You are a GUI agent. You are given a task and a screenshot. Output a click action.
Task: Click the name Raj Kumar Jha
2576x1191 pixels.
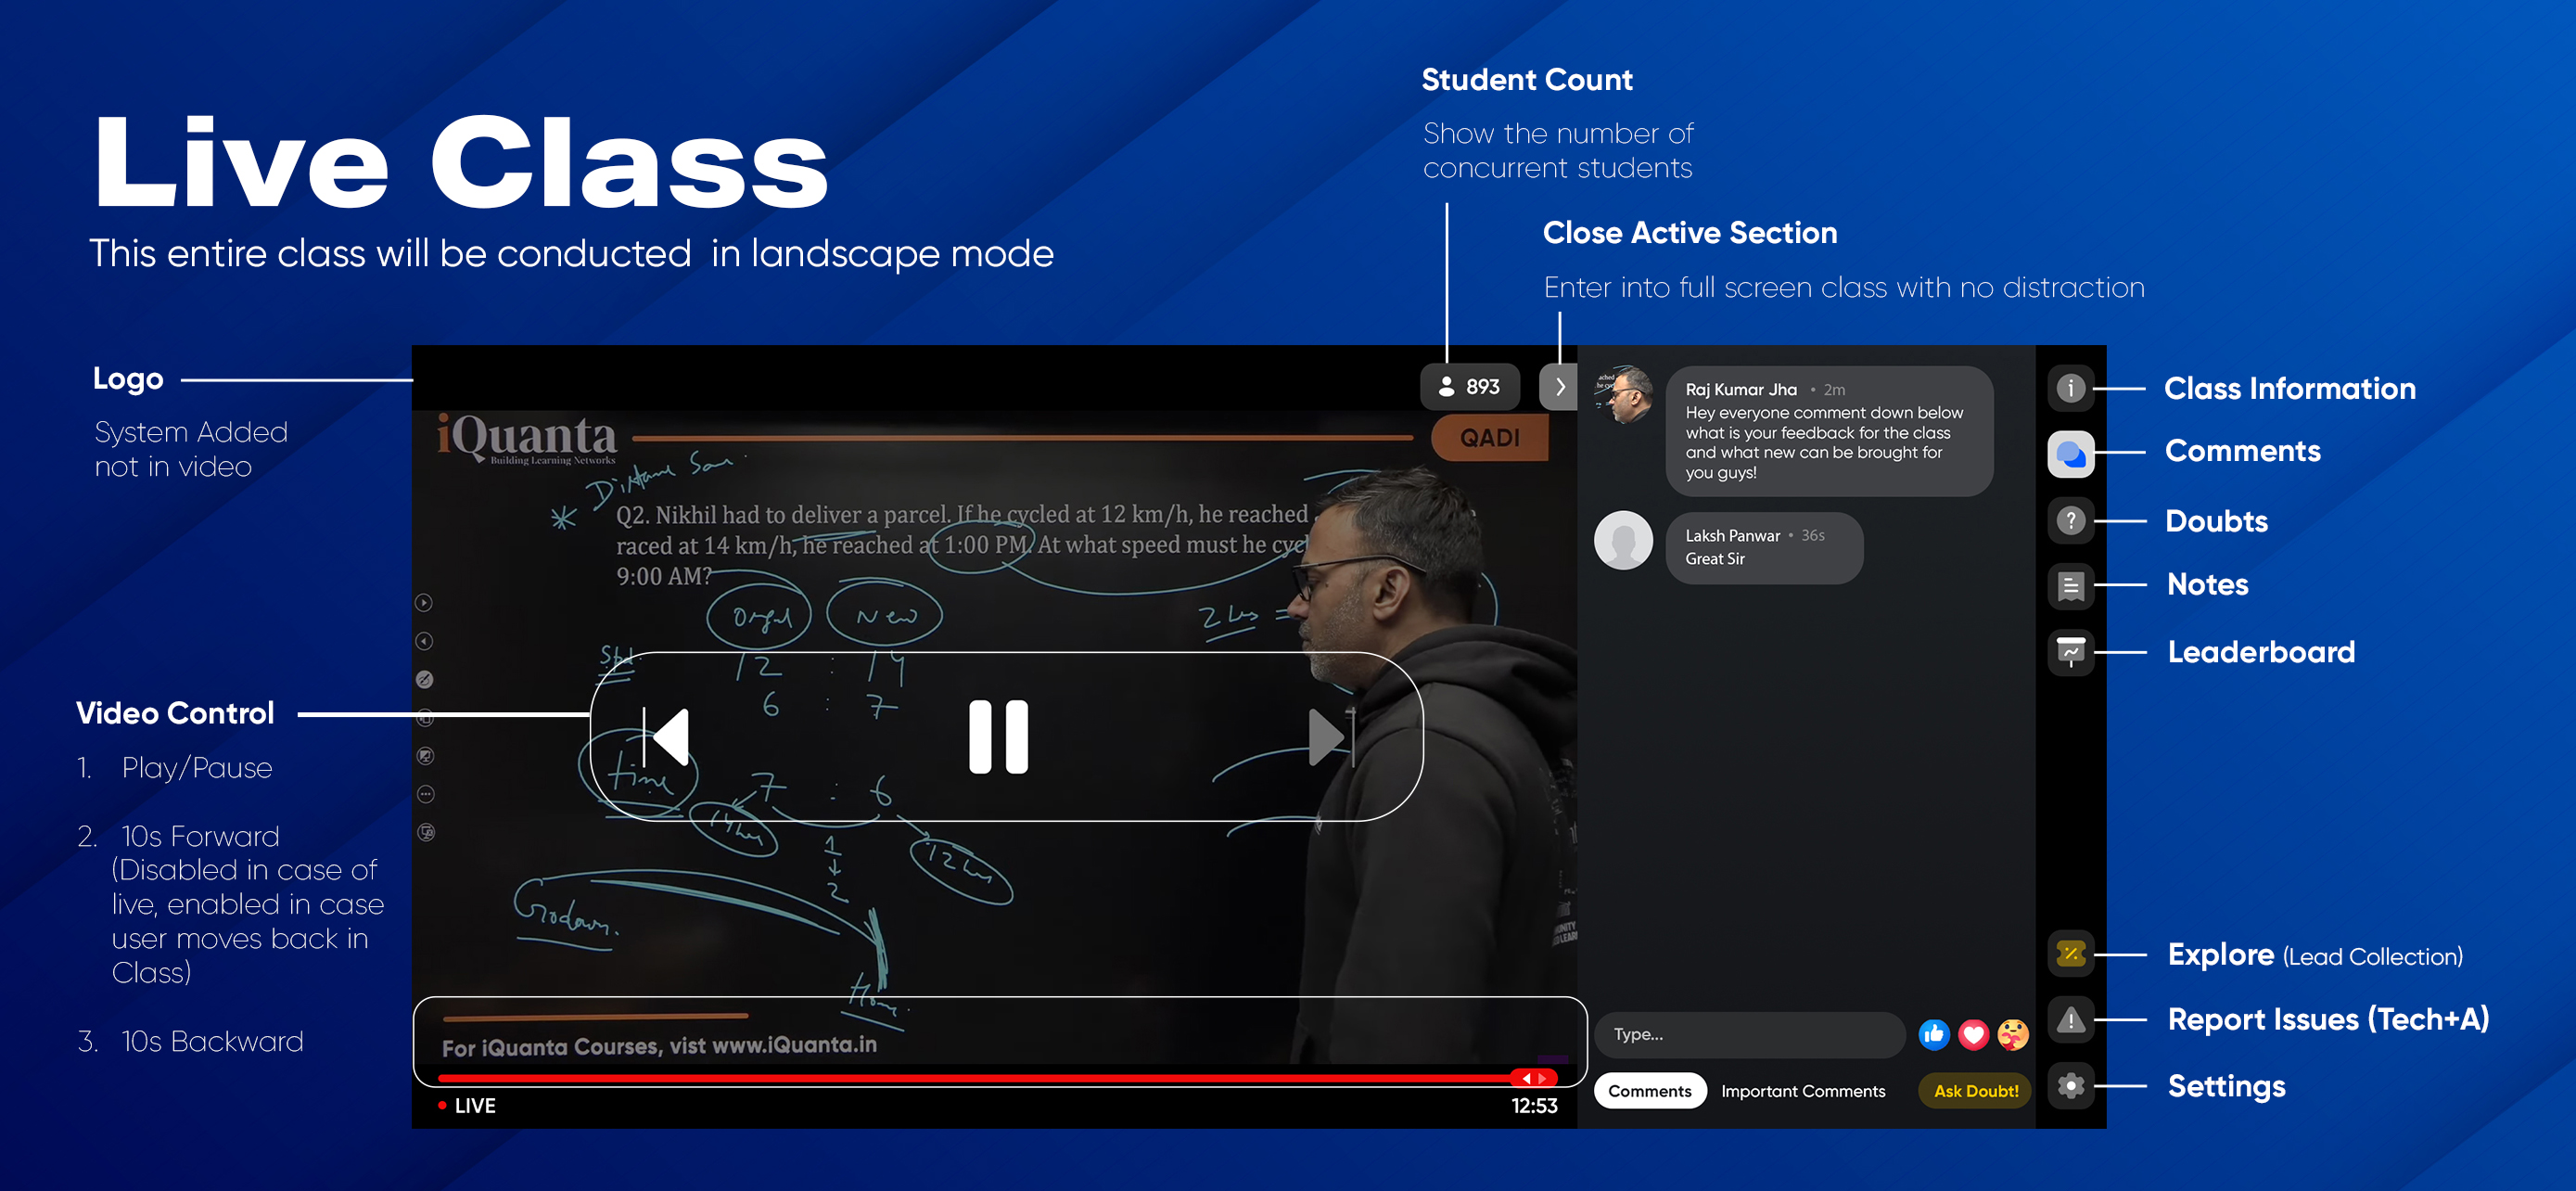1741,389
